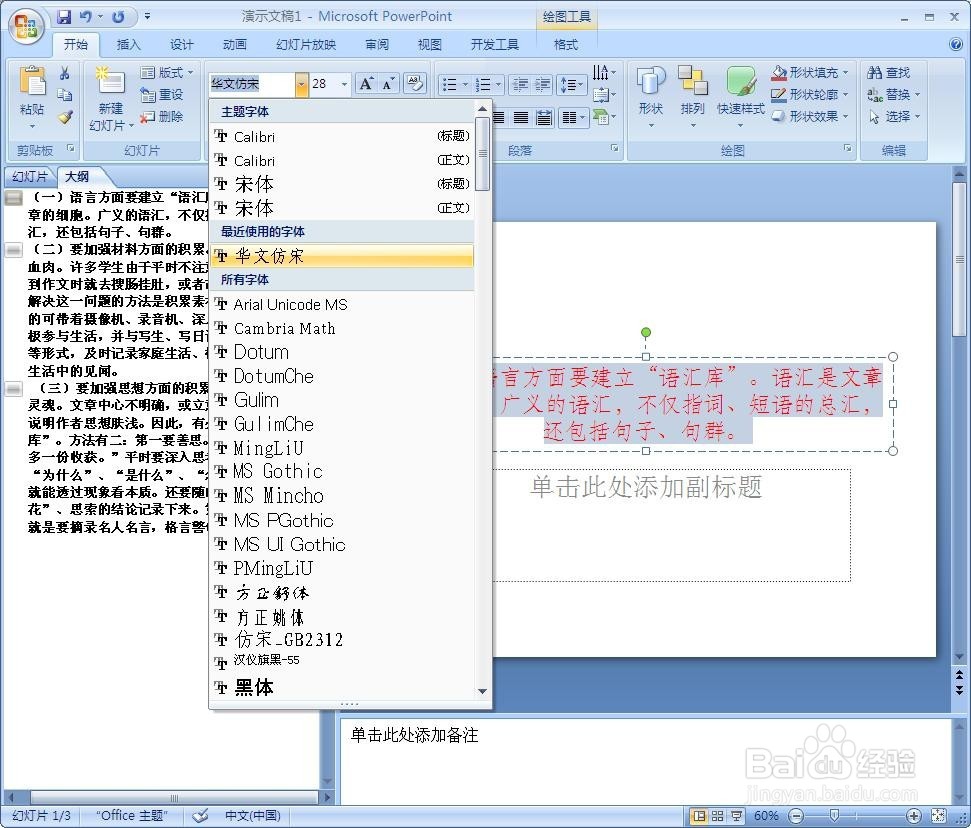Increase the font size

[x=367, y=84]
